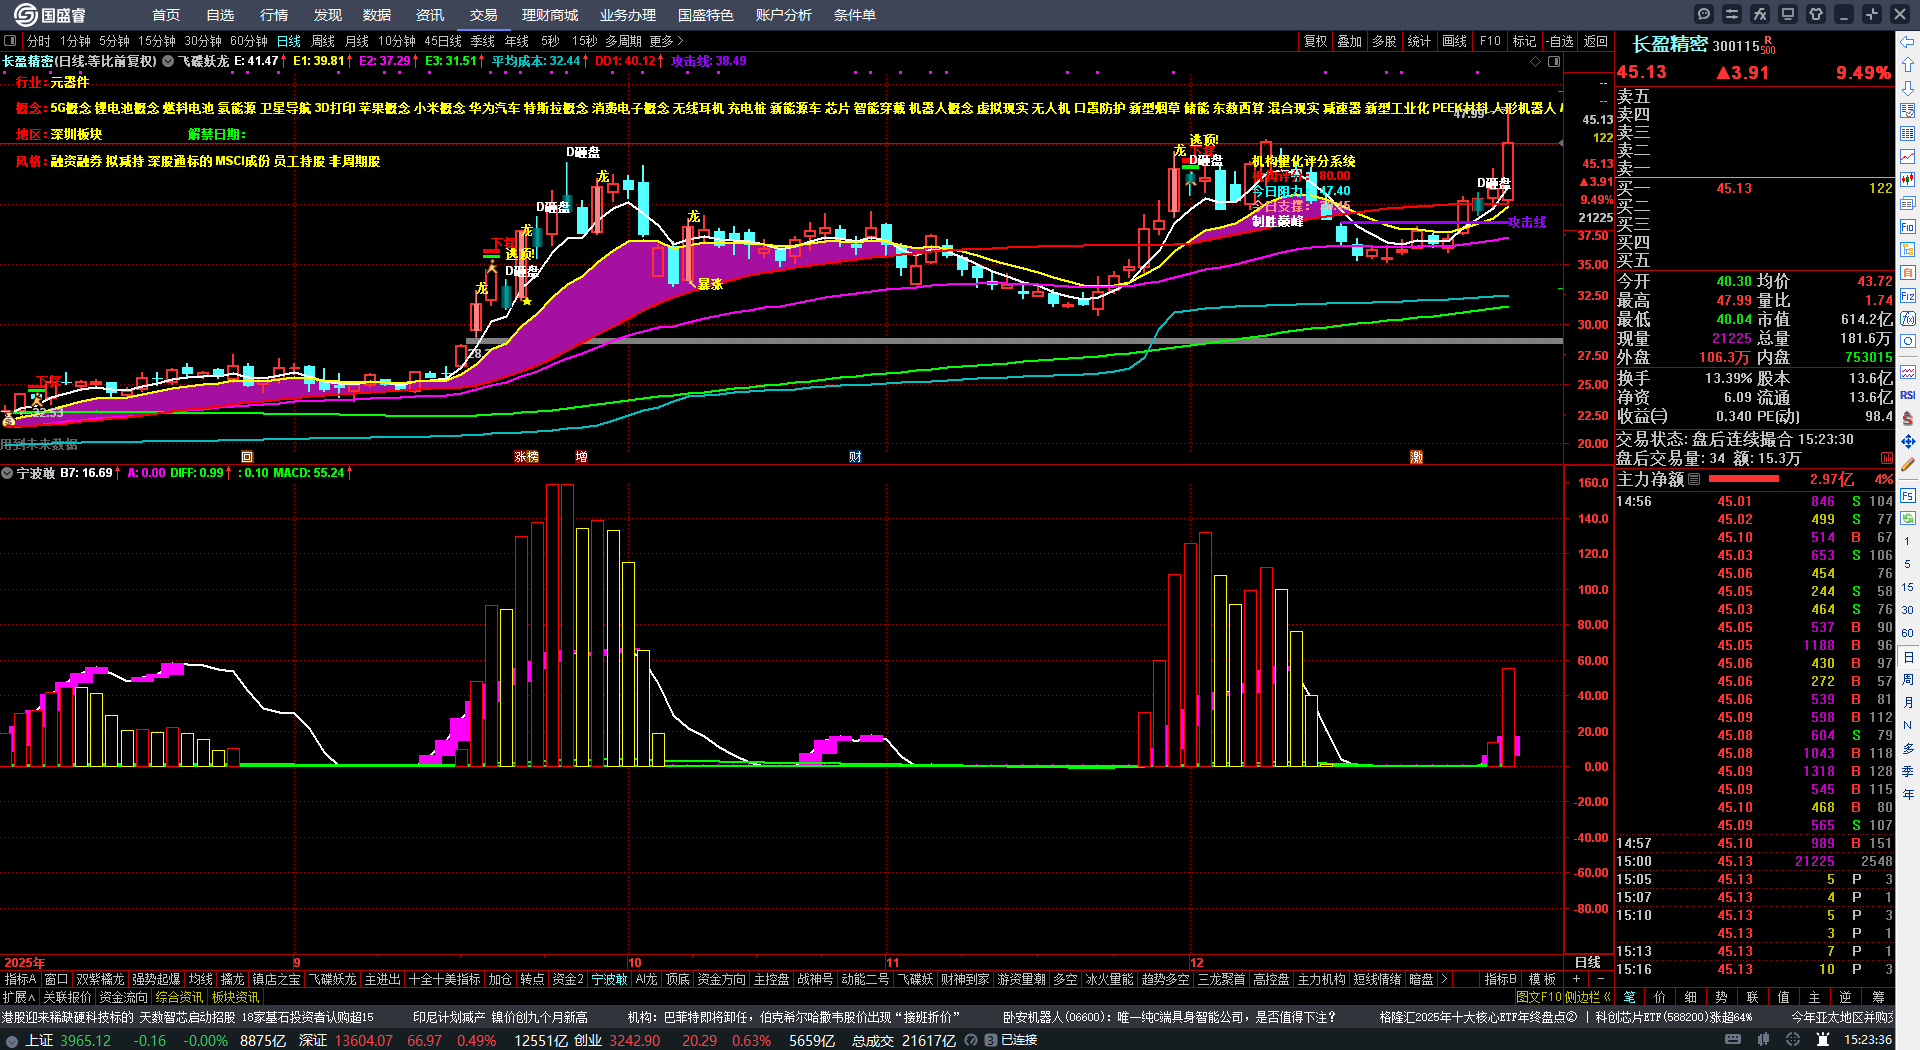The width and height of the screenshot is (1920, 1050).
Task: Open the settings sliders icon in title bar
Action: pos(1732,14)
